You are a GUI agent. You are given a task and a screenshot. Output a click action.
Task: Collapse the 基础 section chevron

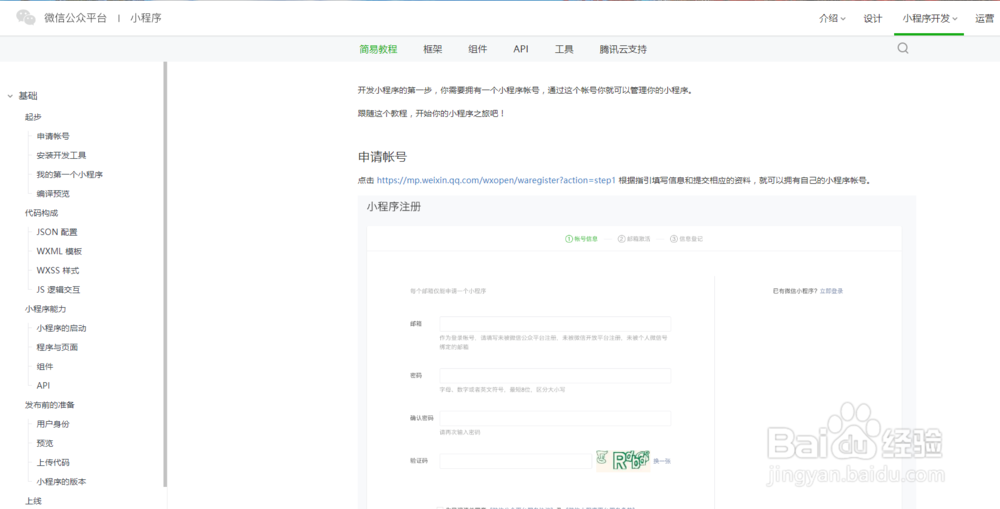(10, 96)
